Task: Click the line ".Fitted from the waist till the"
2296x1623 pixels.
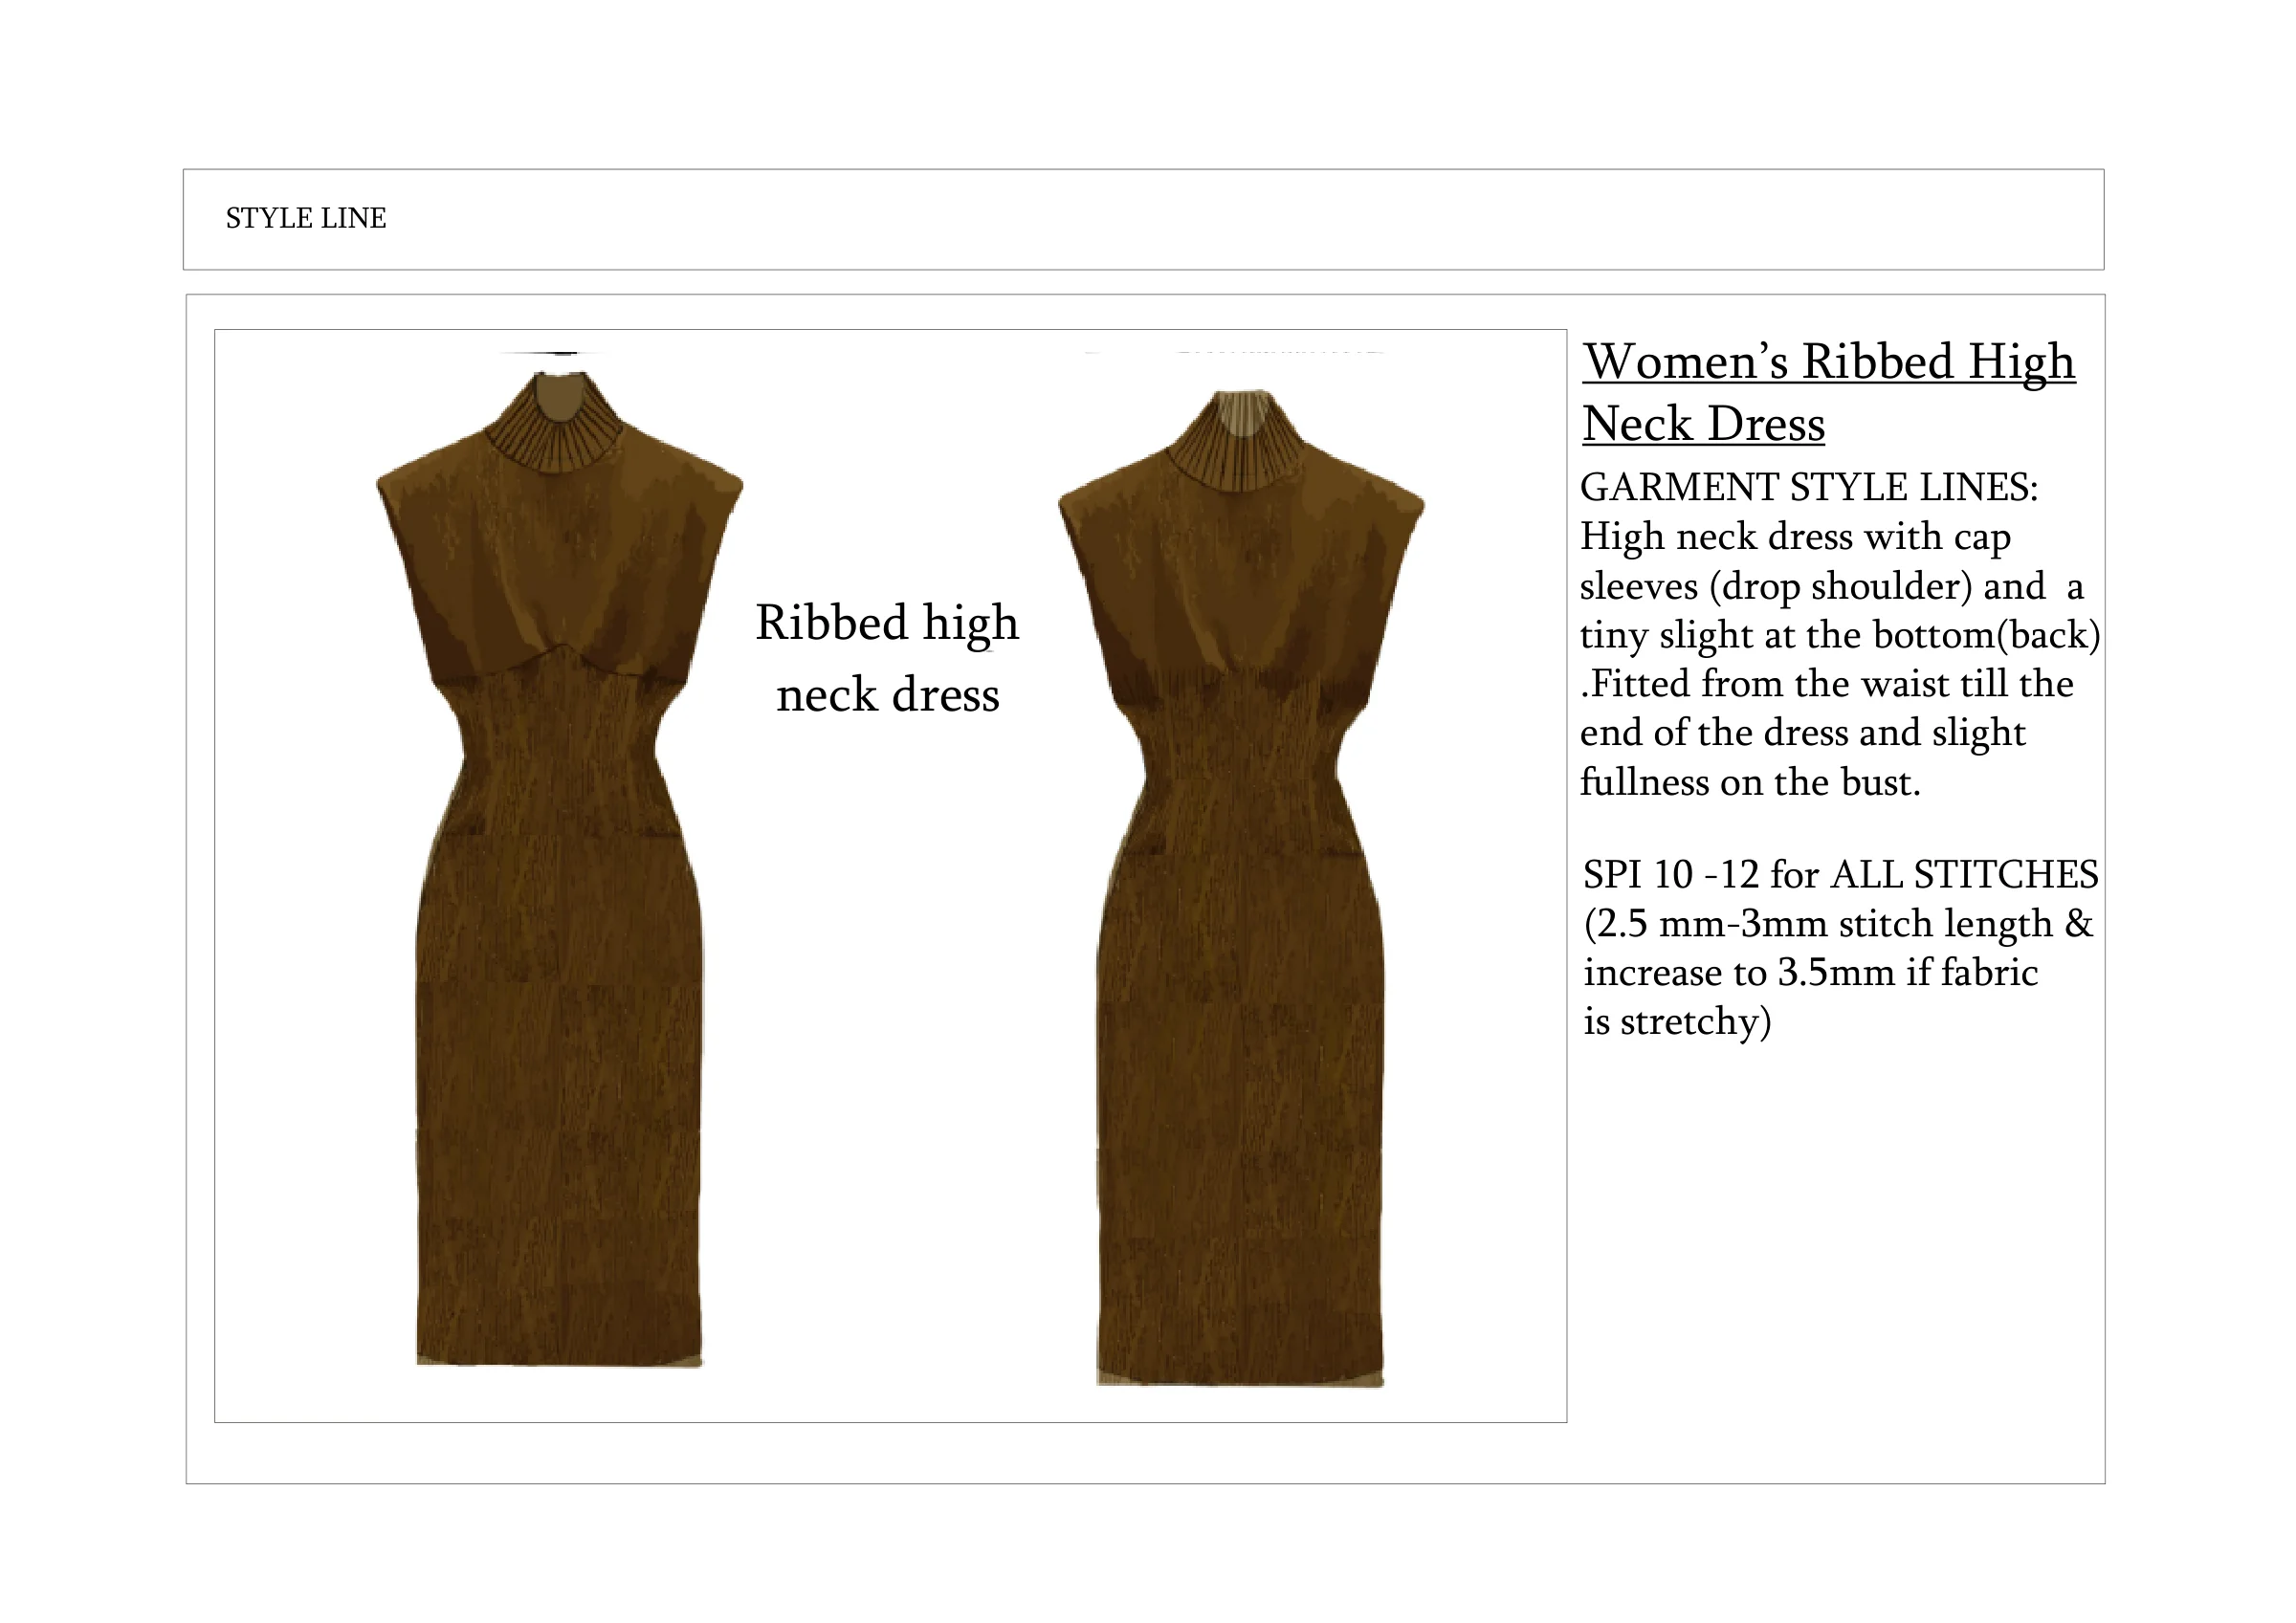Action: [x=1827, y=684]
